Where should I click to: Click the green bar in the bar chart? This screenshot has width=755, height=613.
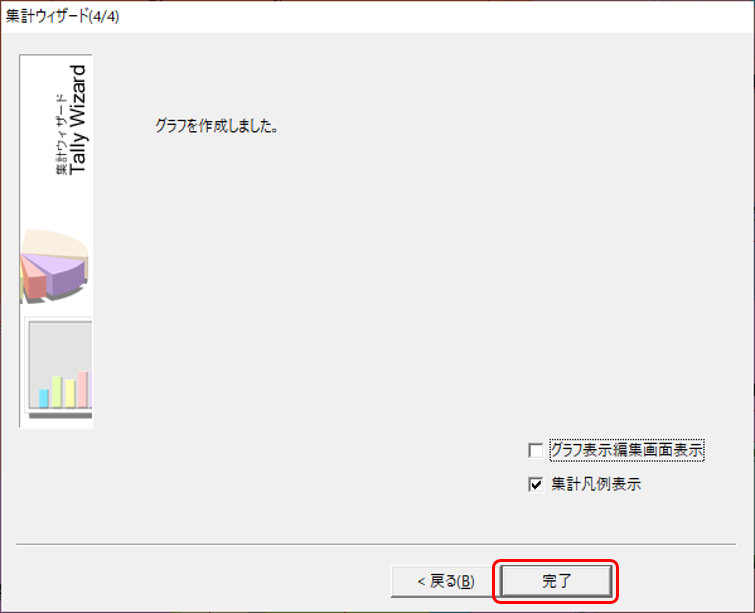tap(57, 391)
